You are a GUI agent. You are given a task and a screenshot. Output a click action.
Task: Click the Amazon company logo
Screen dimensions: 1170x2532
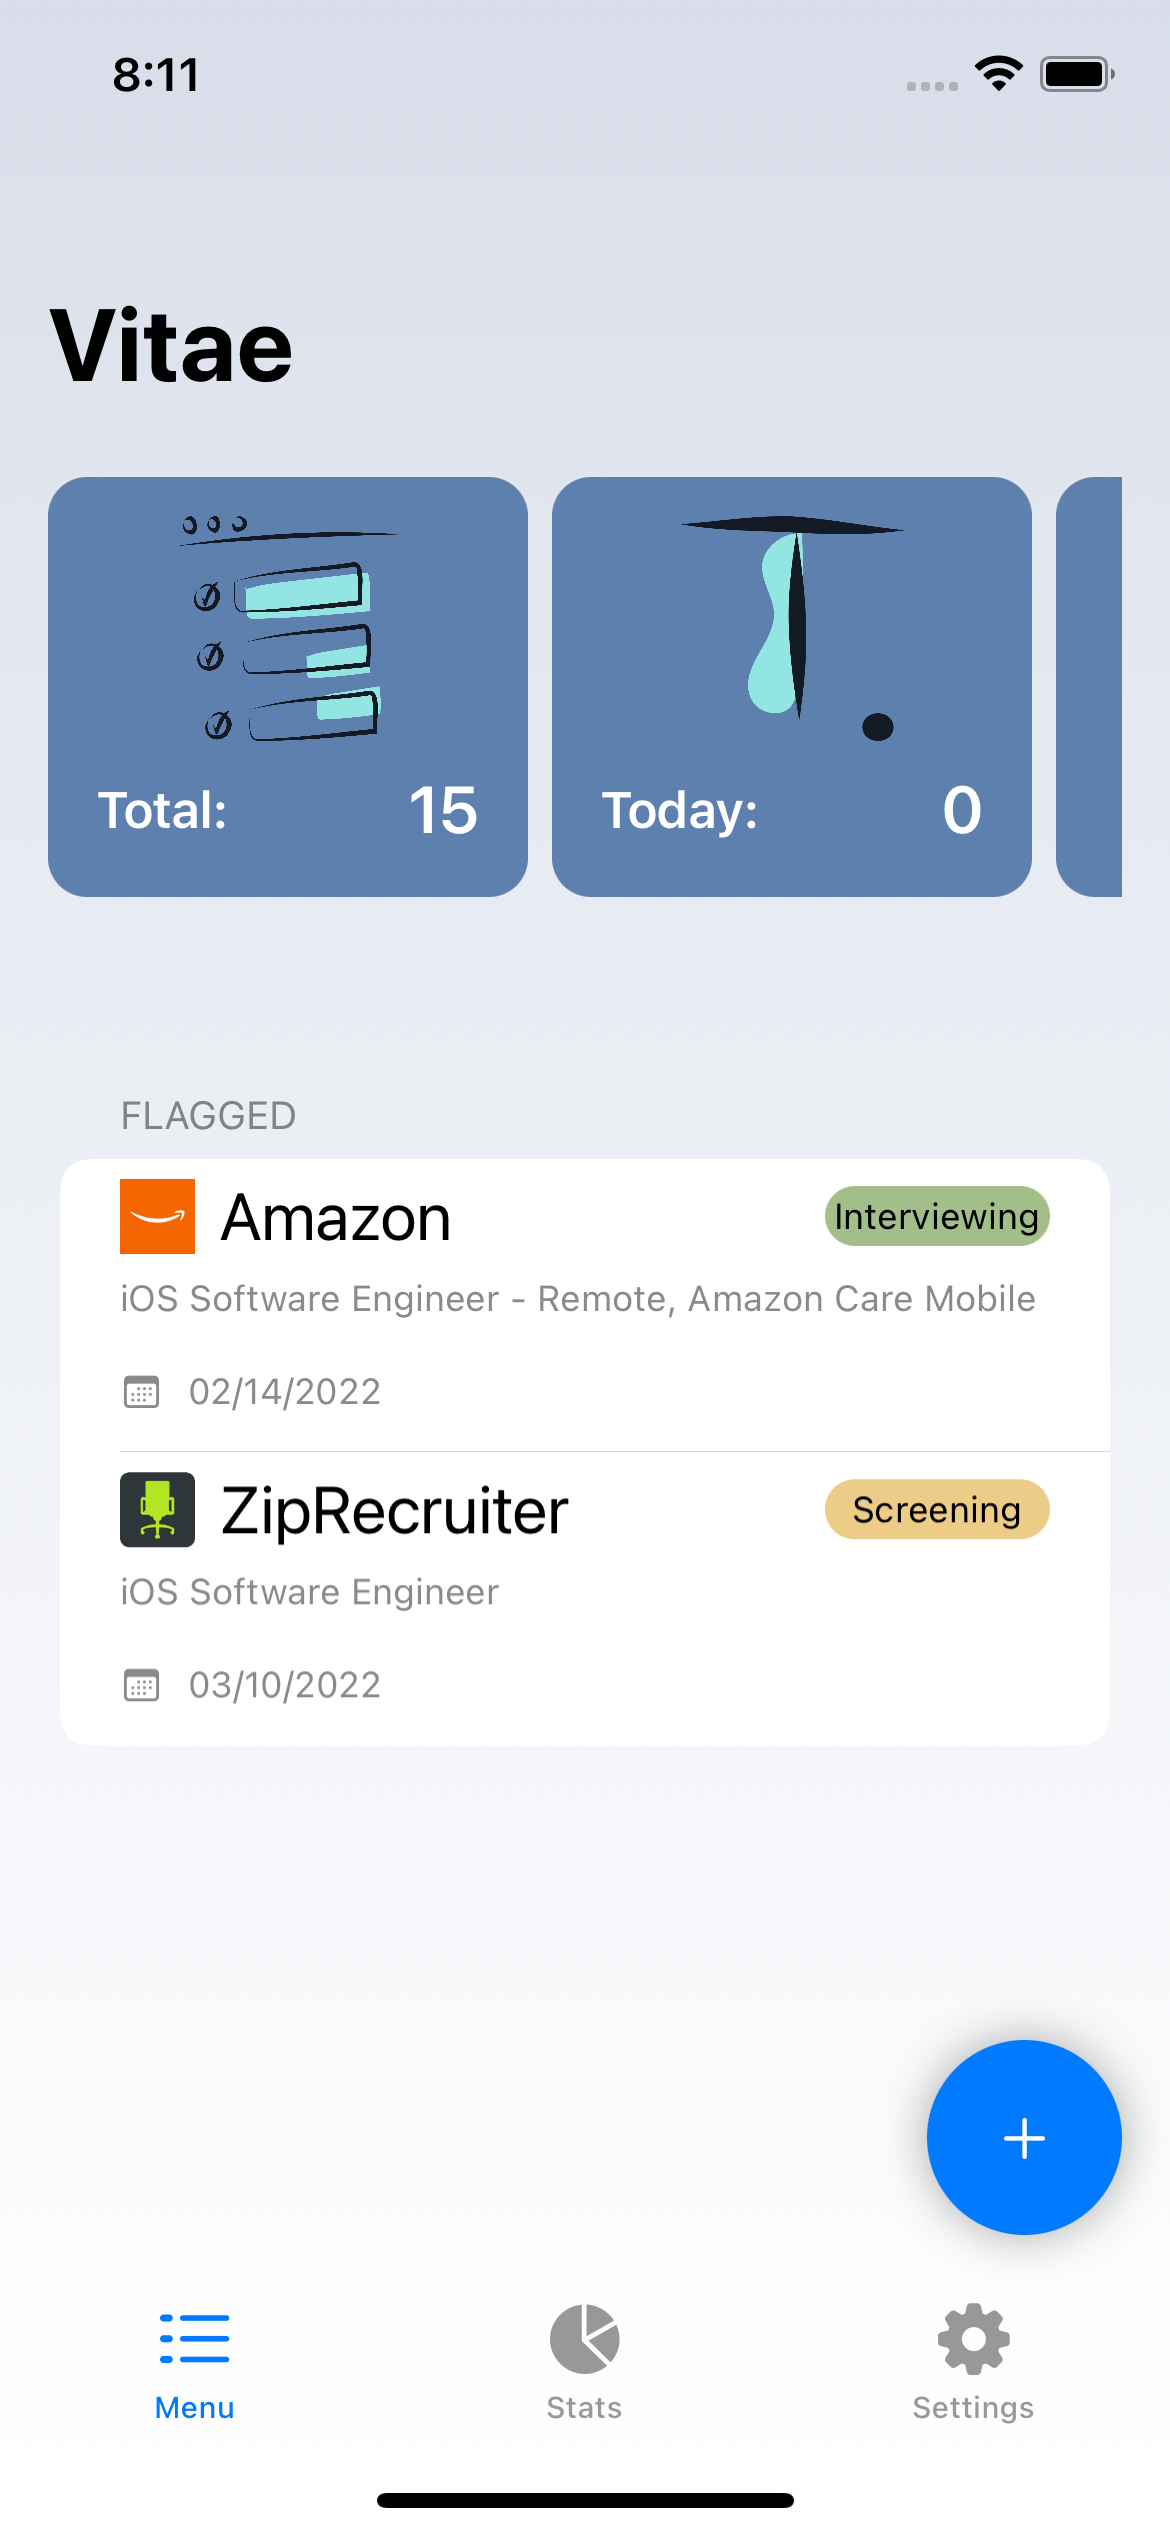(x=157, y=1216)
